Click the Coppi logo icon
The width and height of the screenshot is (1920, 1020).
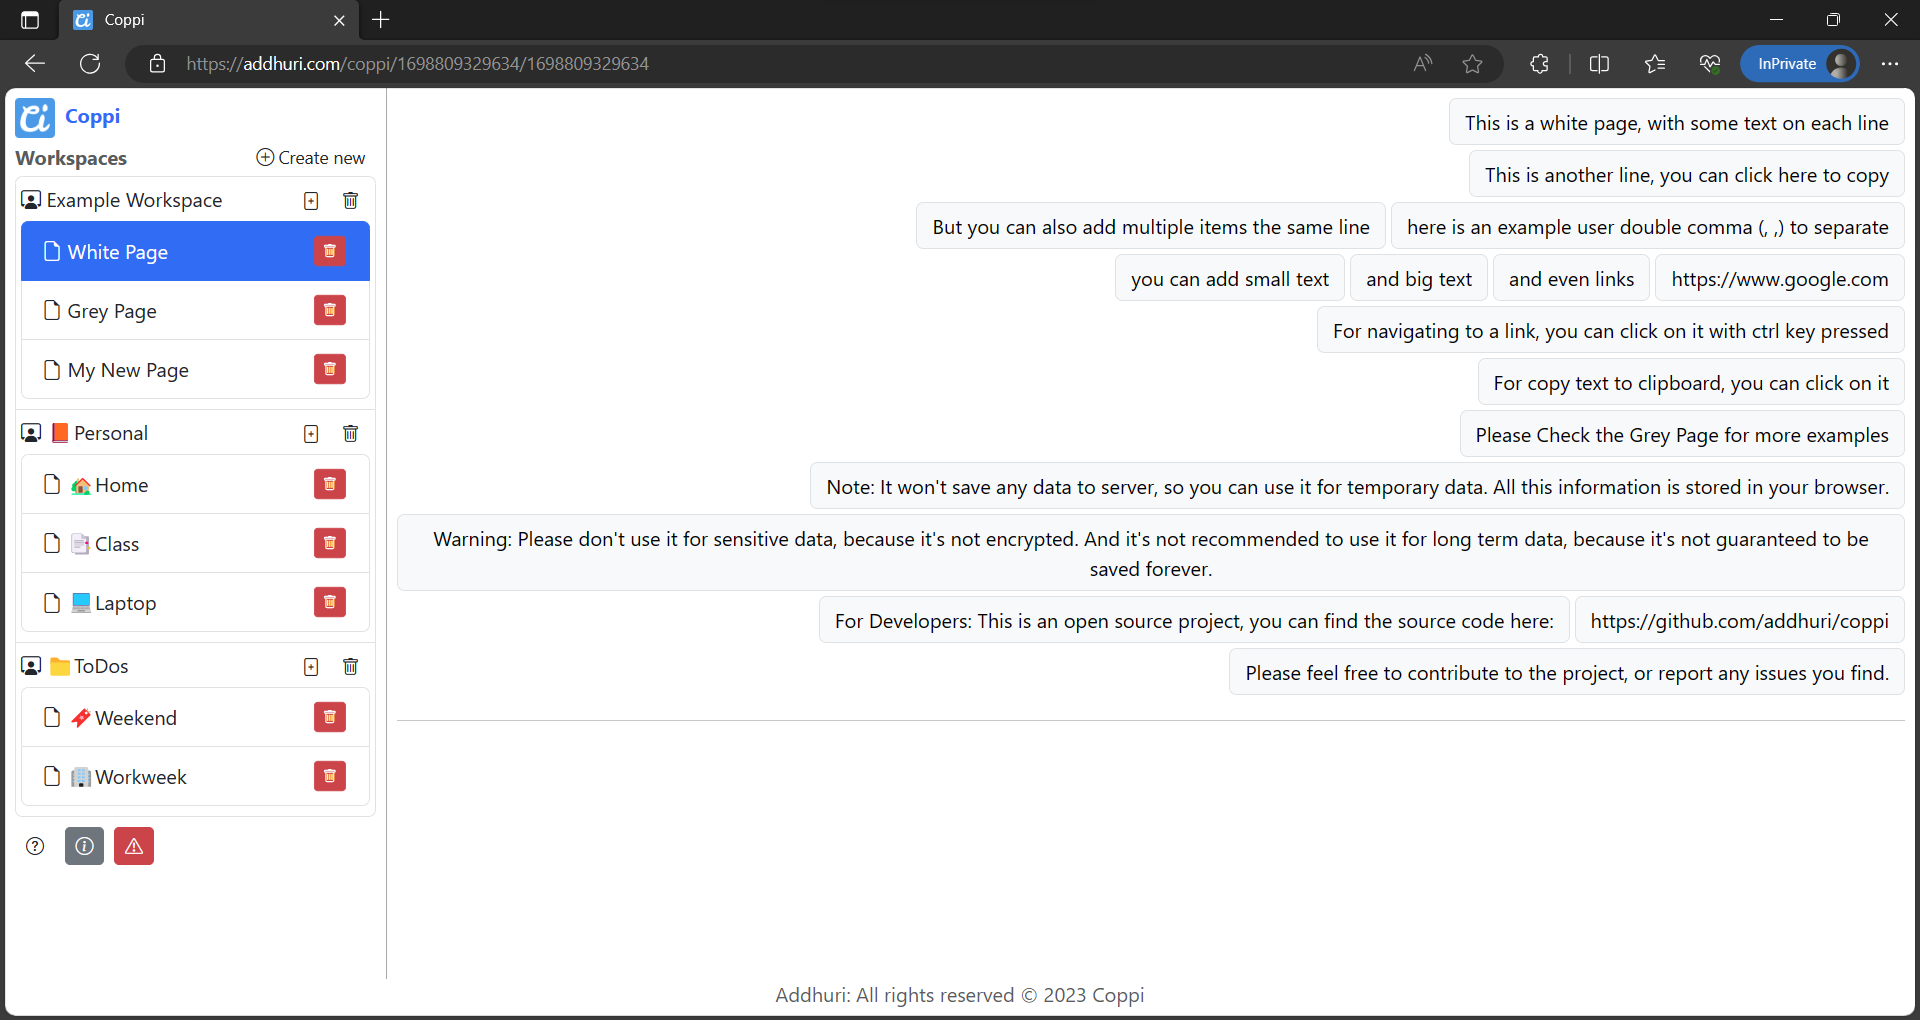point(35,118)
